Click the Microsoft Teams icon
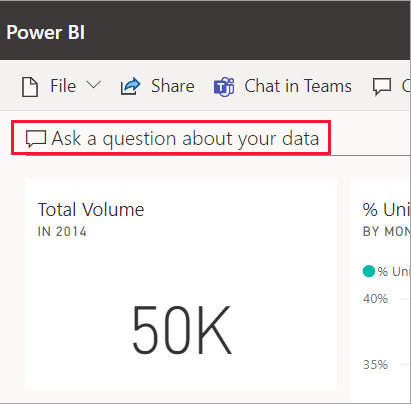Image resolution: width=411 pixels, height=404 pixels. click(x=224, y=87)
